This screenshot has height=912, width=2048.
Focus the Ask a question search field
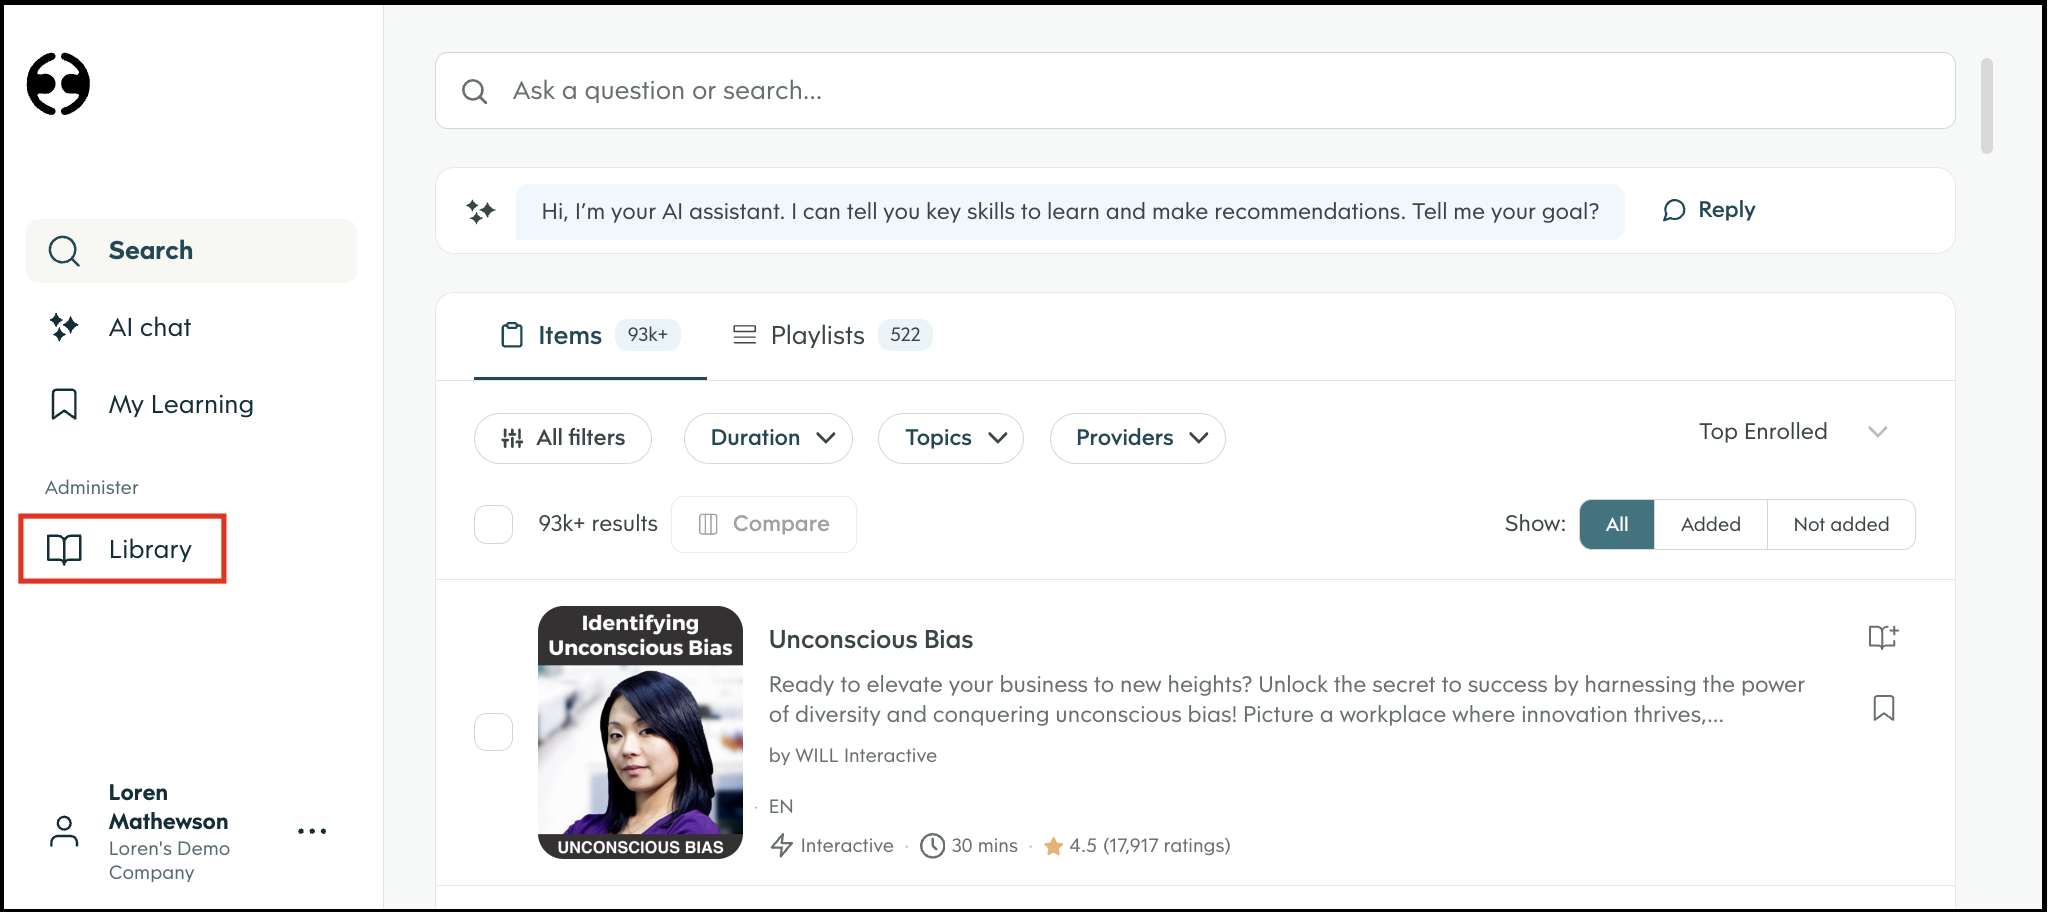[1195, 91]
